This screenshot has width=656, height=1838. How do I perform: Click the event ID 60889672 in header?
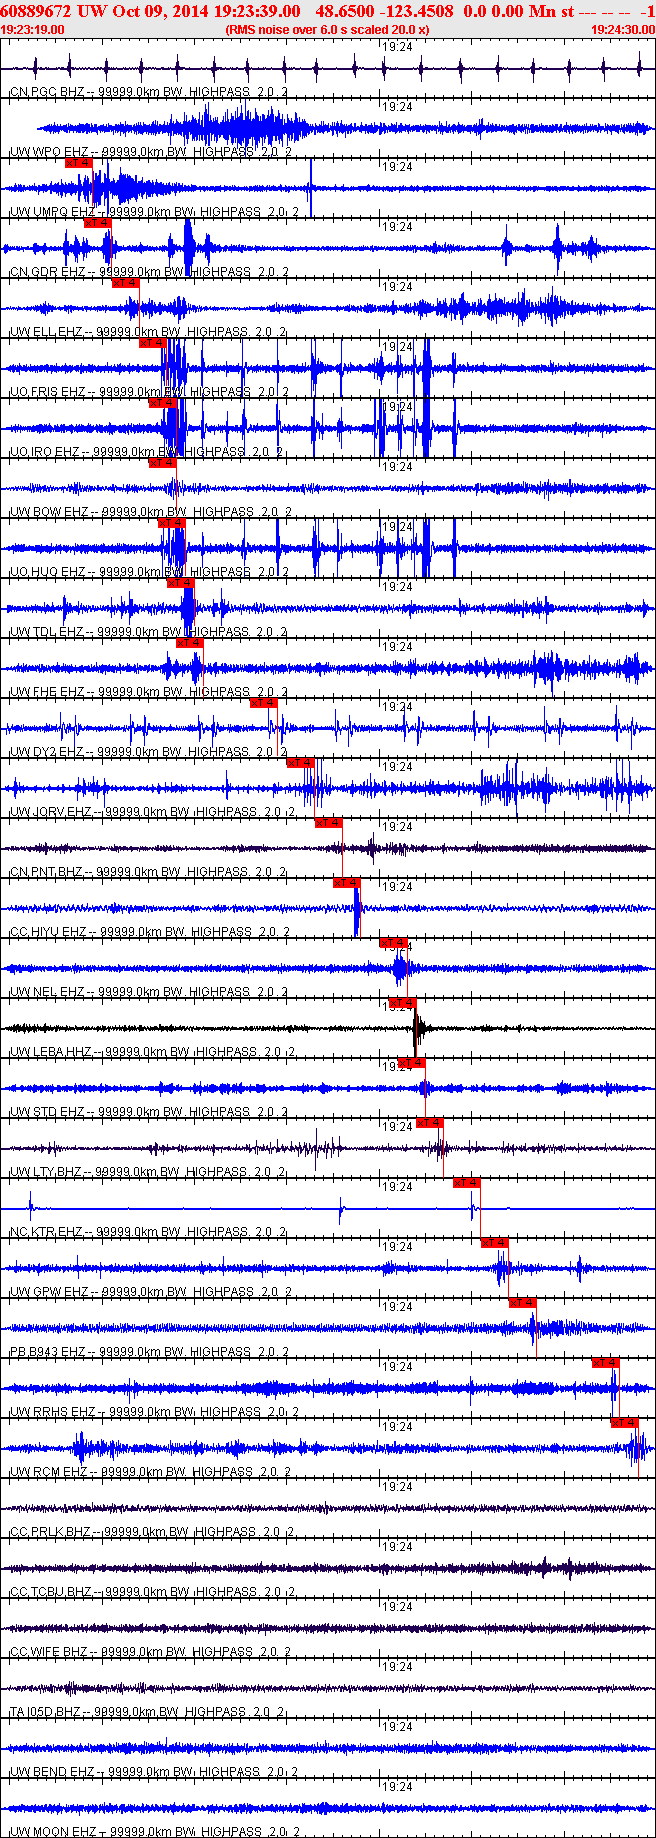(x=36, y=11)
